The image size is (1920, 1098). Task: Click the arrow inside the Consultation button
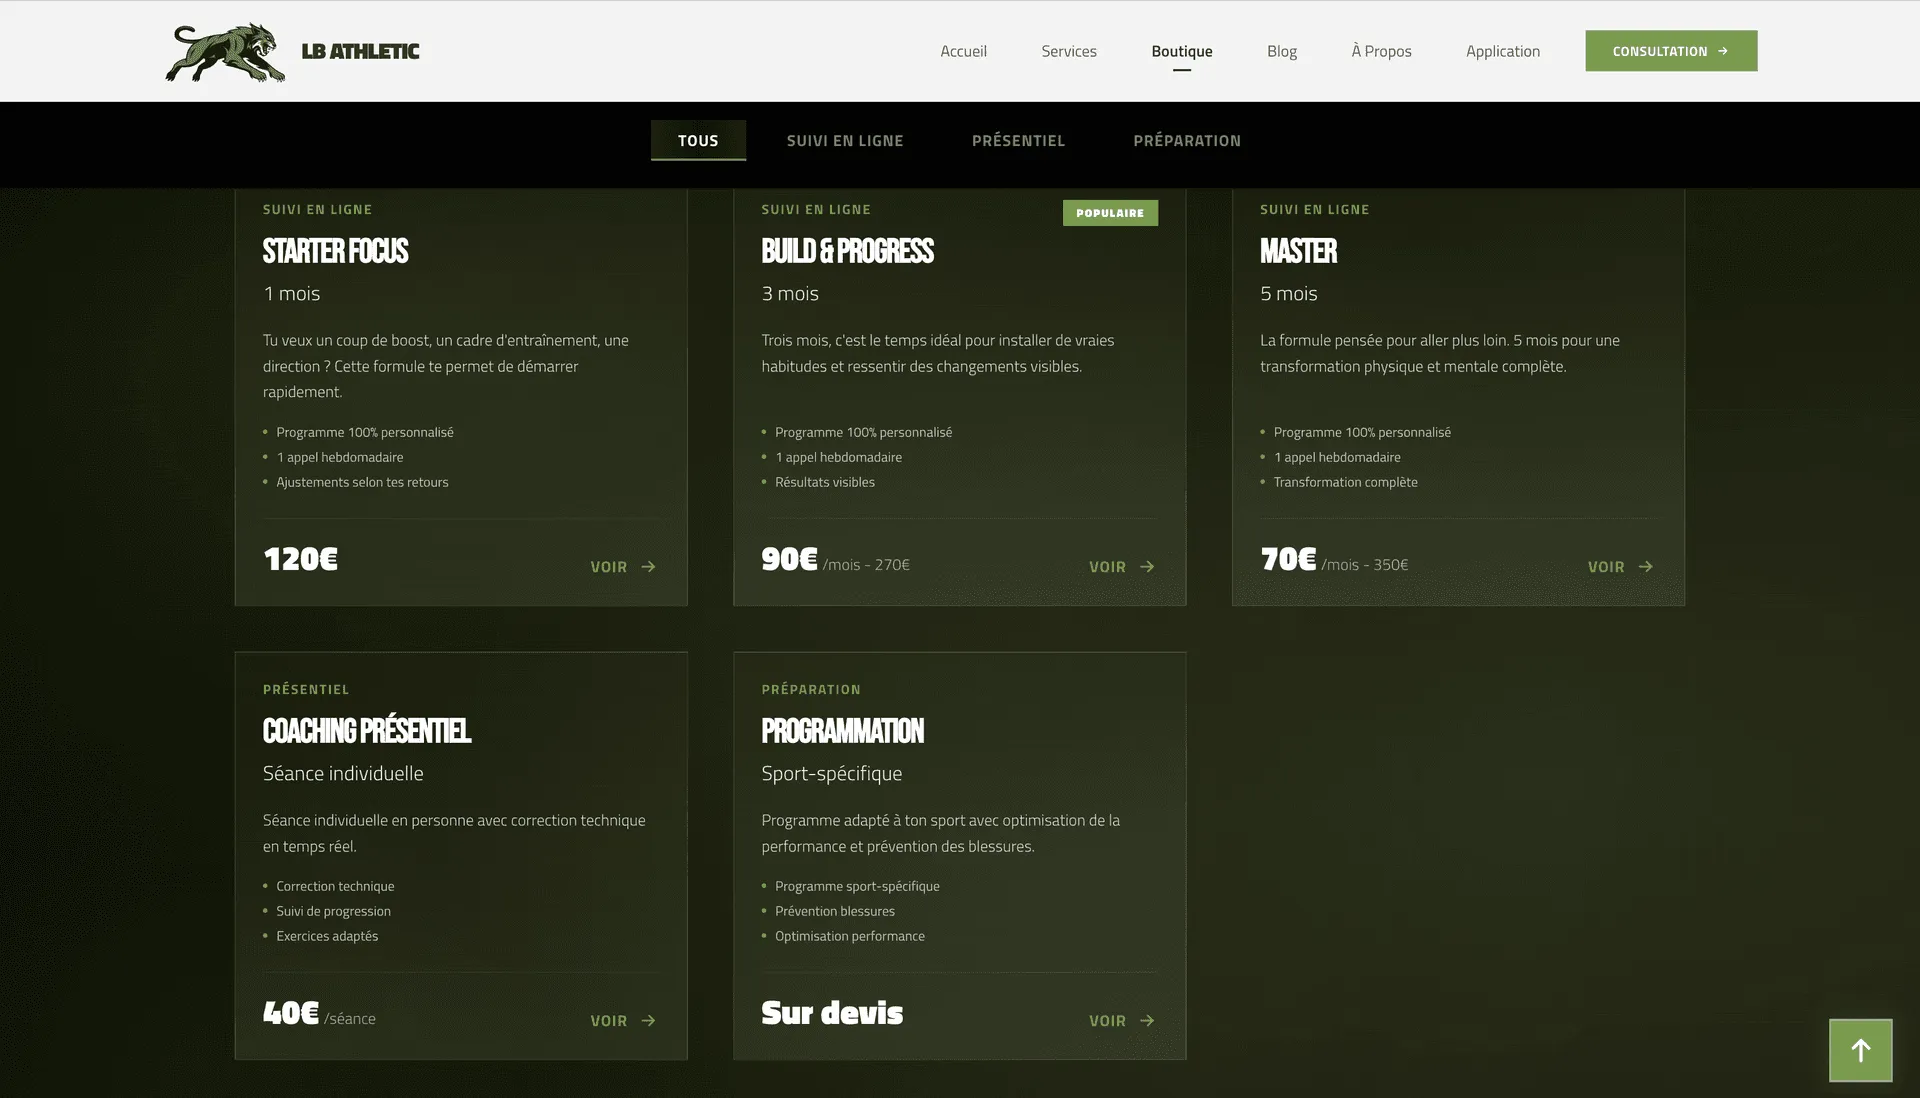click(x=1723, y=51)
